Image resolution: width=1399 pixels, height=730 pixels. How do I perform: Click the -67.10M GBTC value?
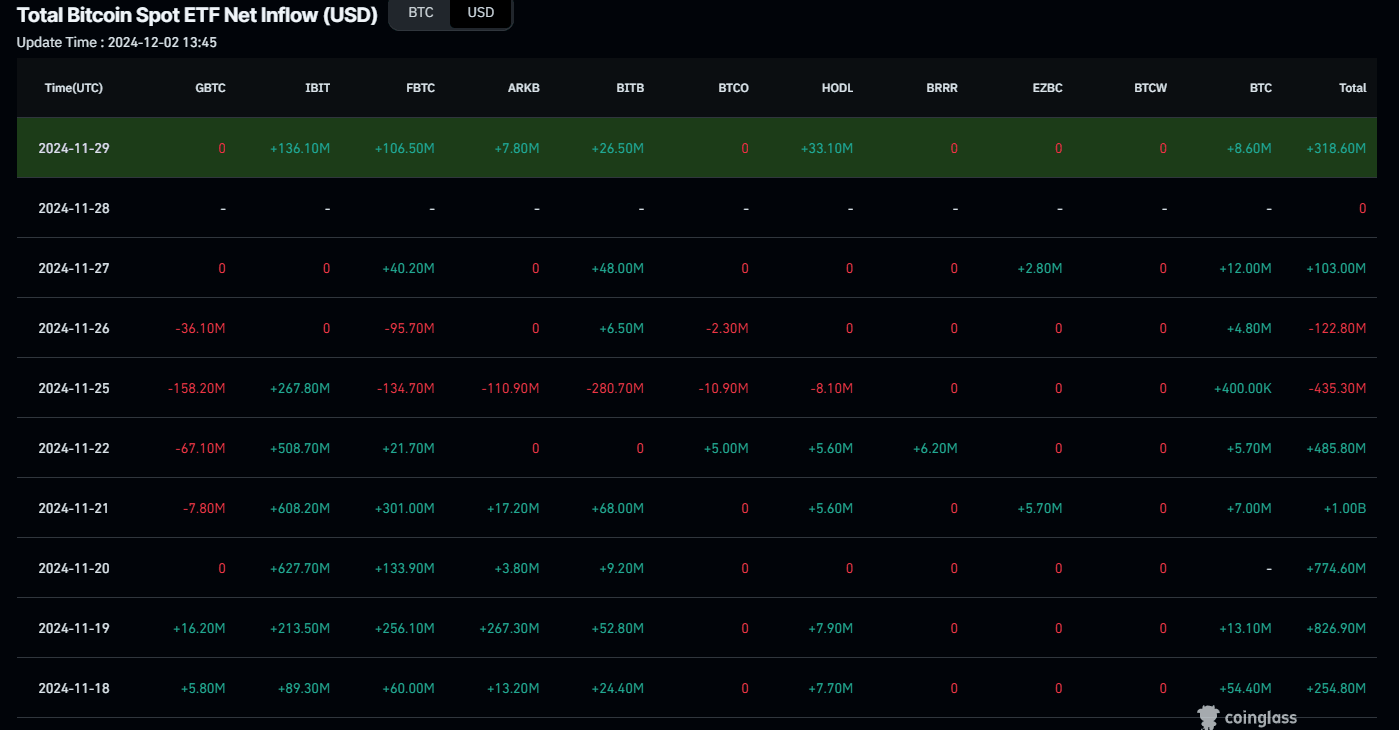pyautogui.click(x=201, y=448)
